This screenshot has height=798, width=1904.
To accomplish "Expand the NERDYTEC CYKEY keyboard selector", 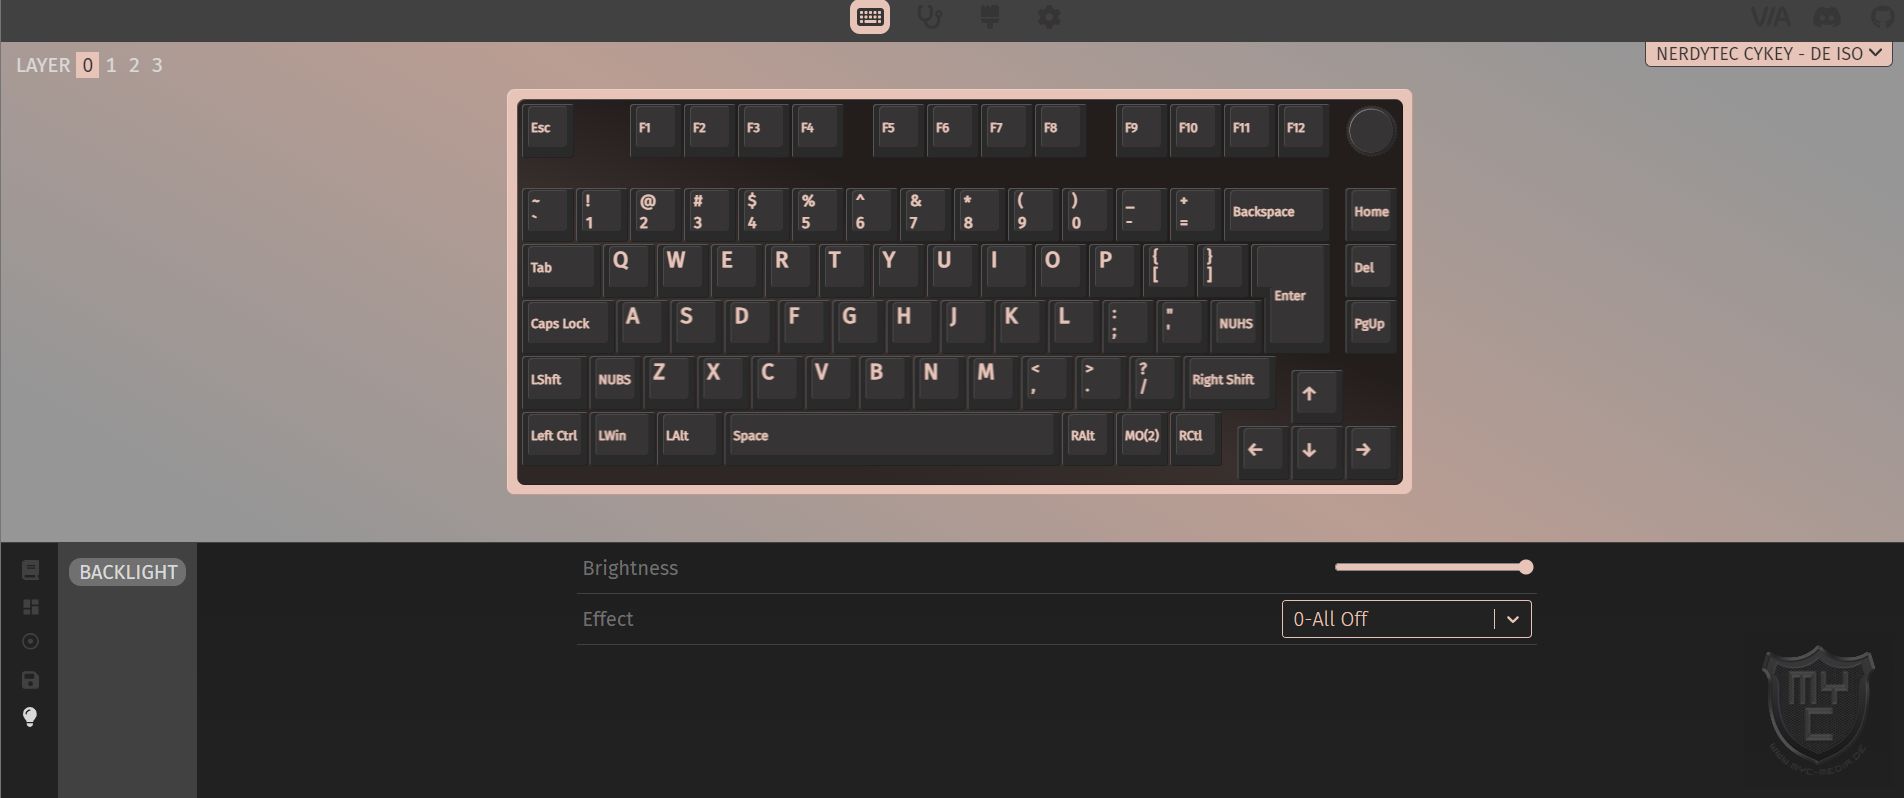I will [x=1768, y=54].
